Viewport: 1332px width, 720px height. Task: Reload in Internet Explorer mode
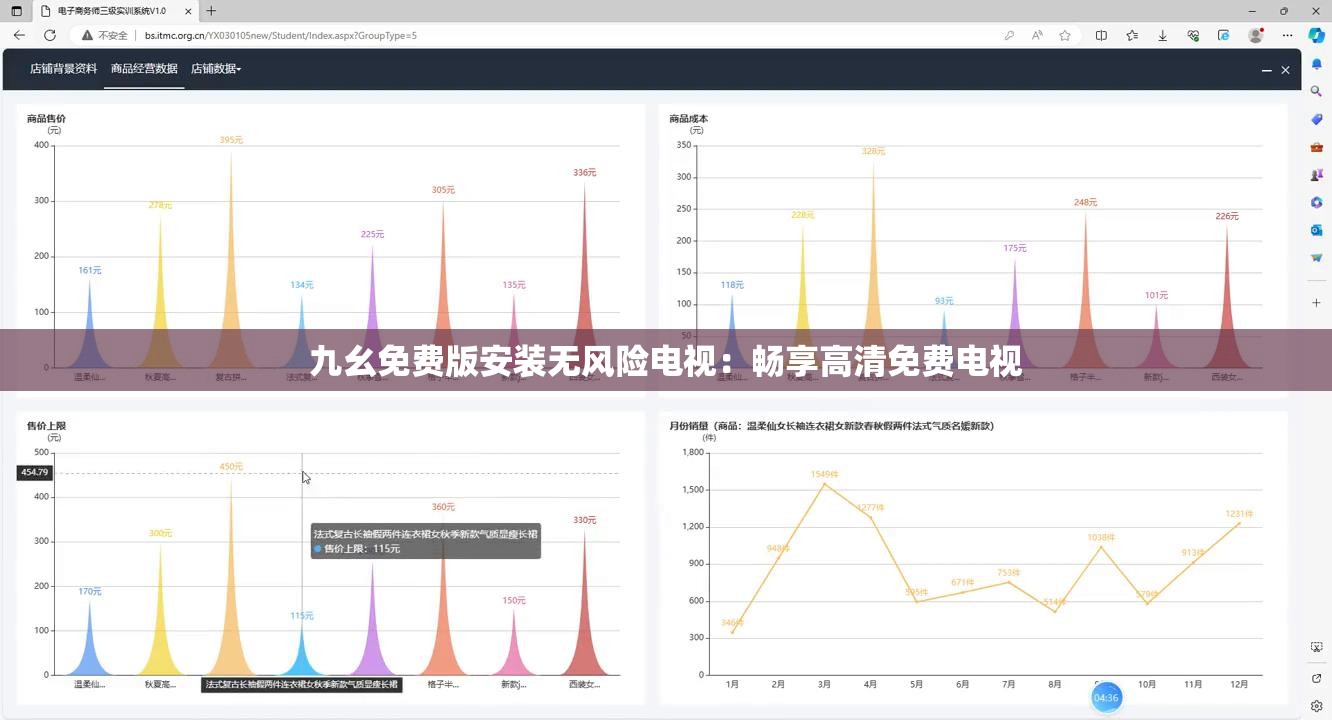pyautogui.click(x=1223, y=35)
